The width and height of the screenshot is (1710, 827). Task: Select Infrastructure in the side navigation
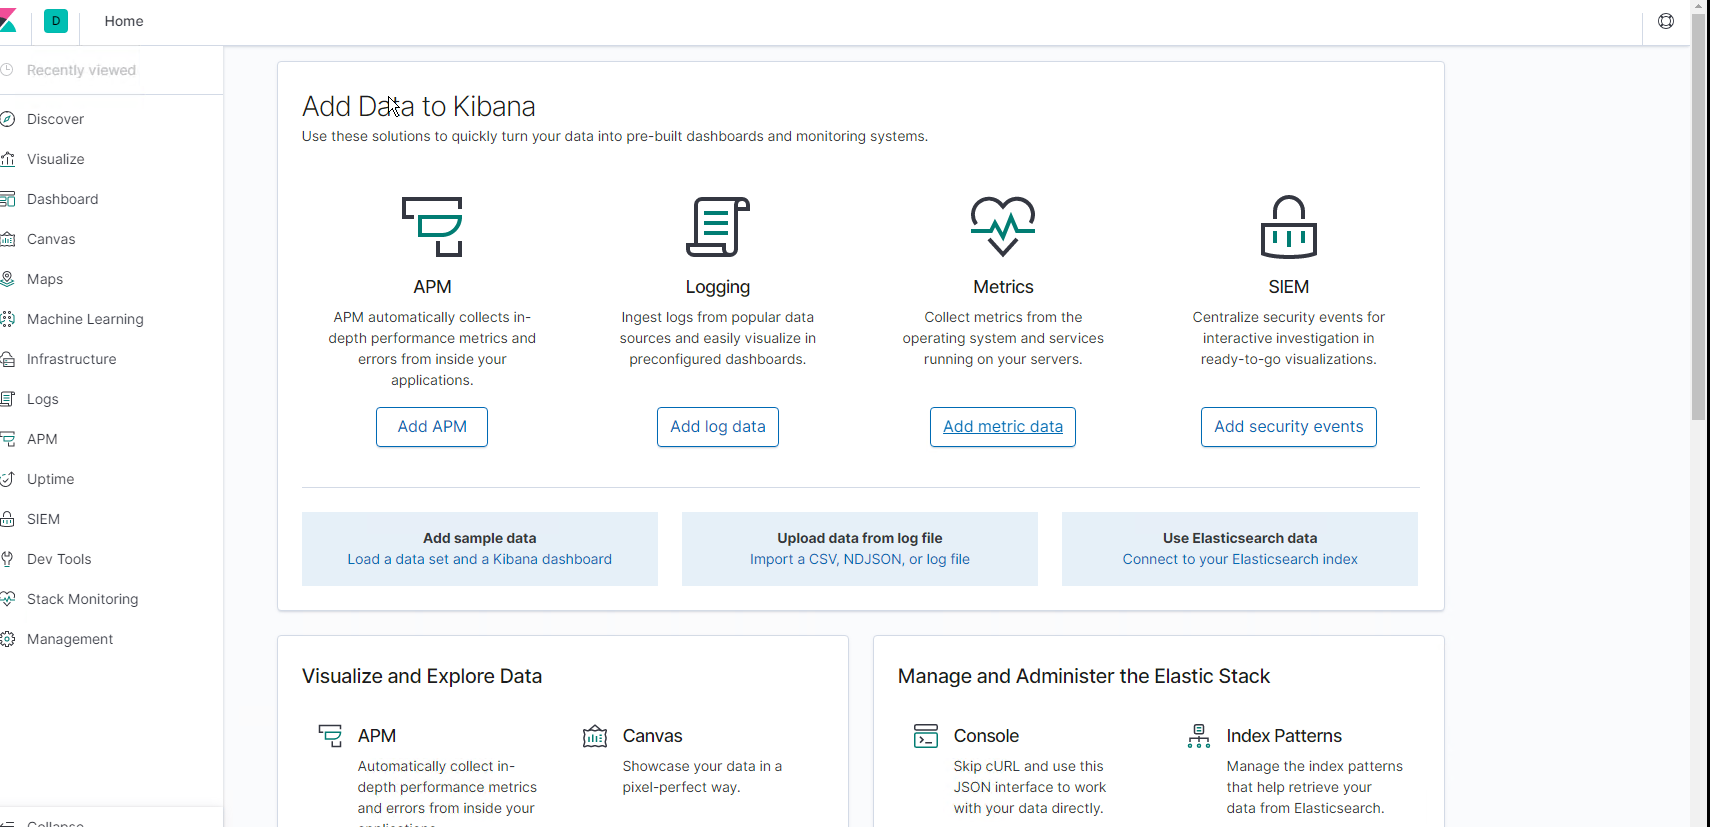pos(71,359)
